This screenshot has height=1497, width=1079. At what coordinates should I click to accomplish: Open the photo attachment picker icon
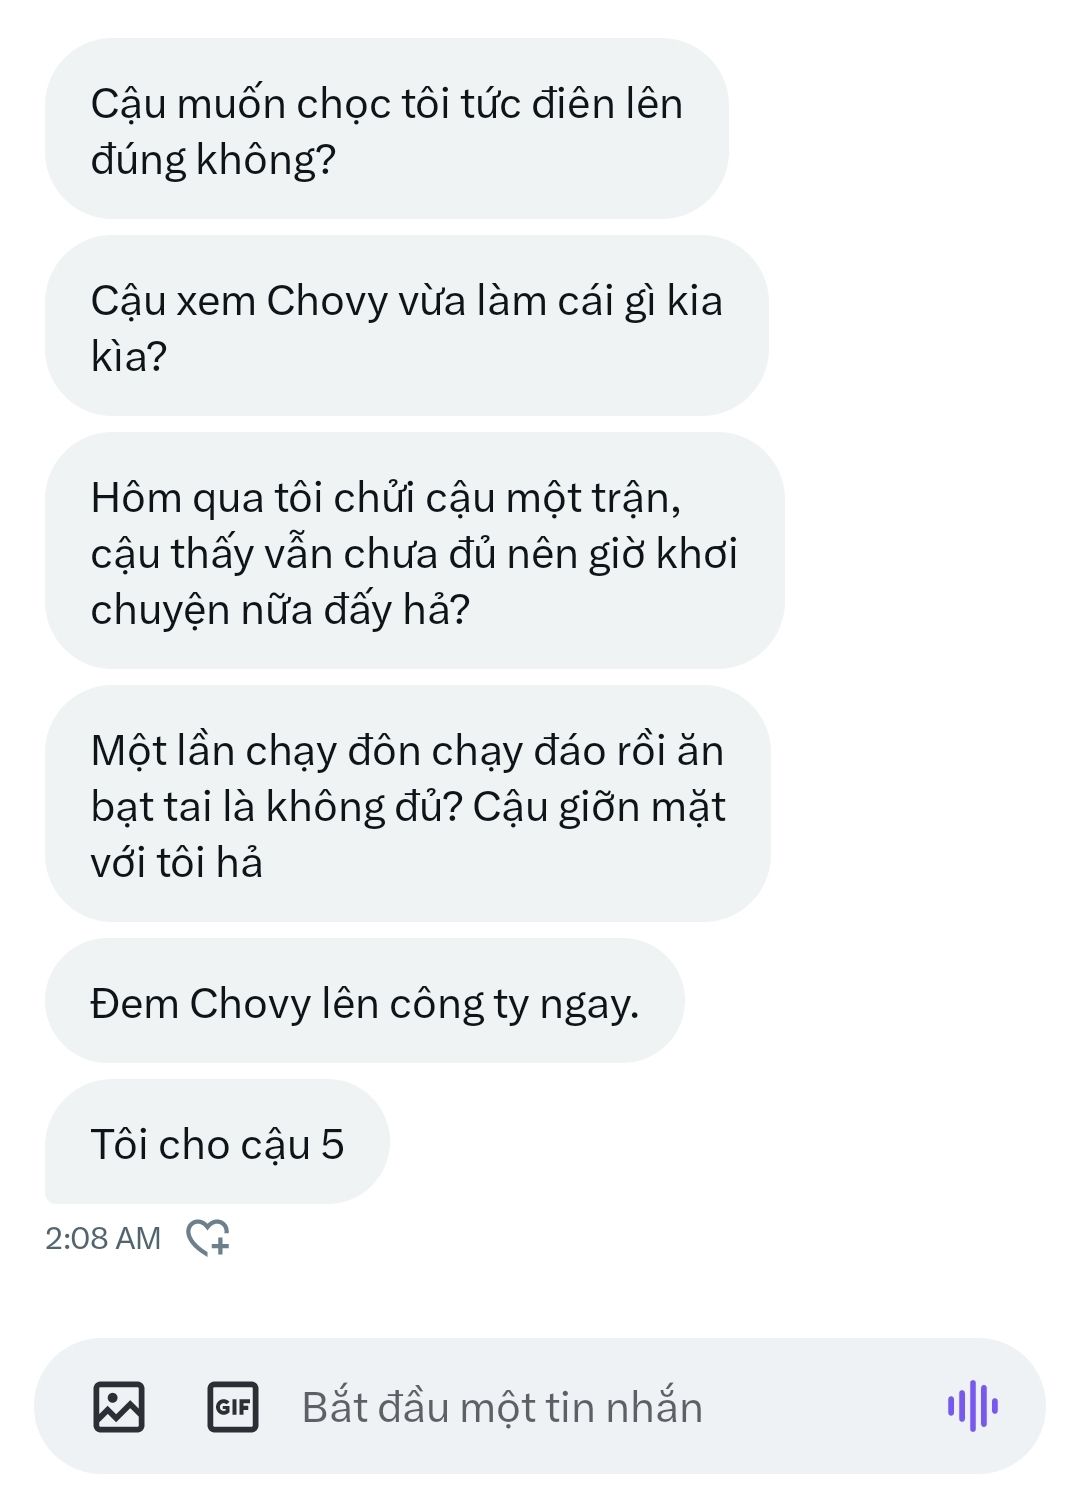coord(119,1407)
